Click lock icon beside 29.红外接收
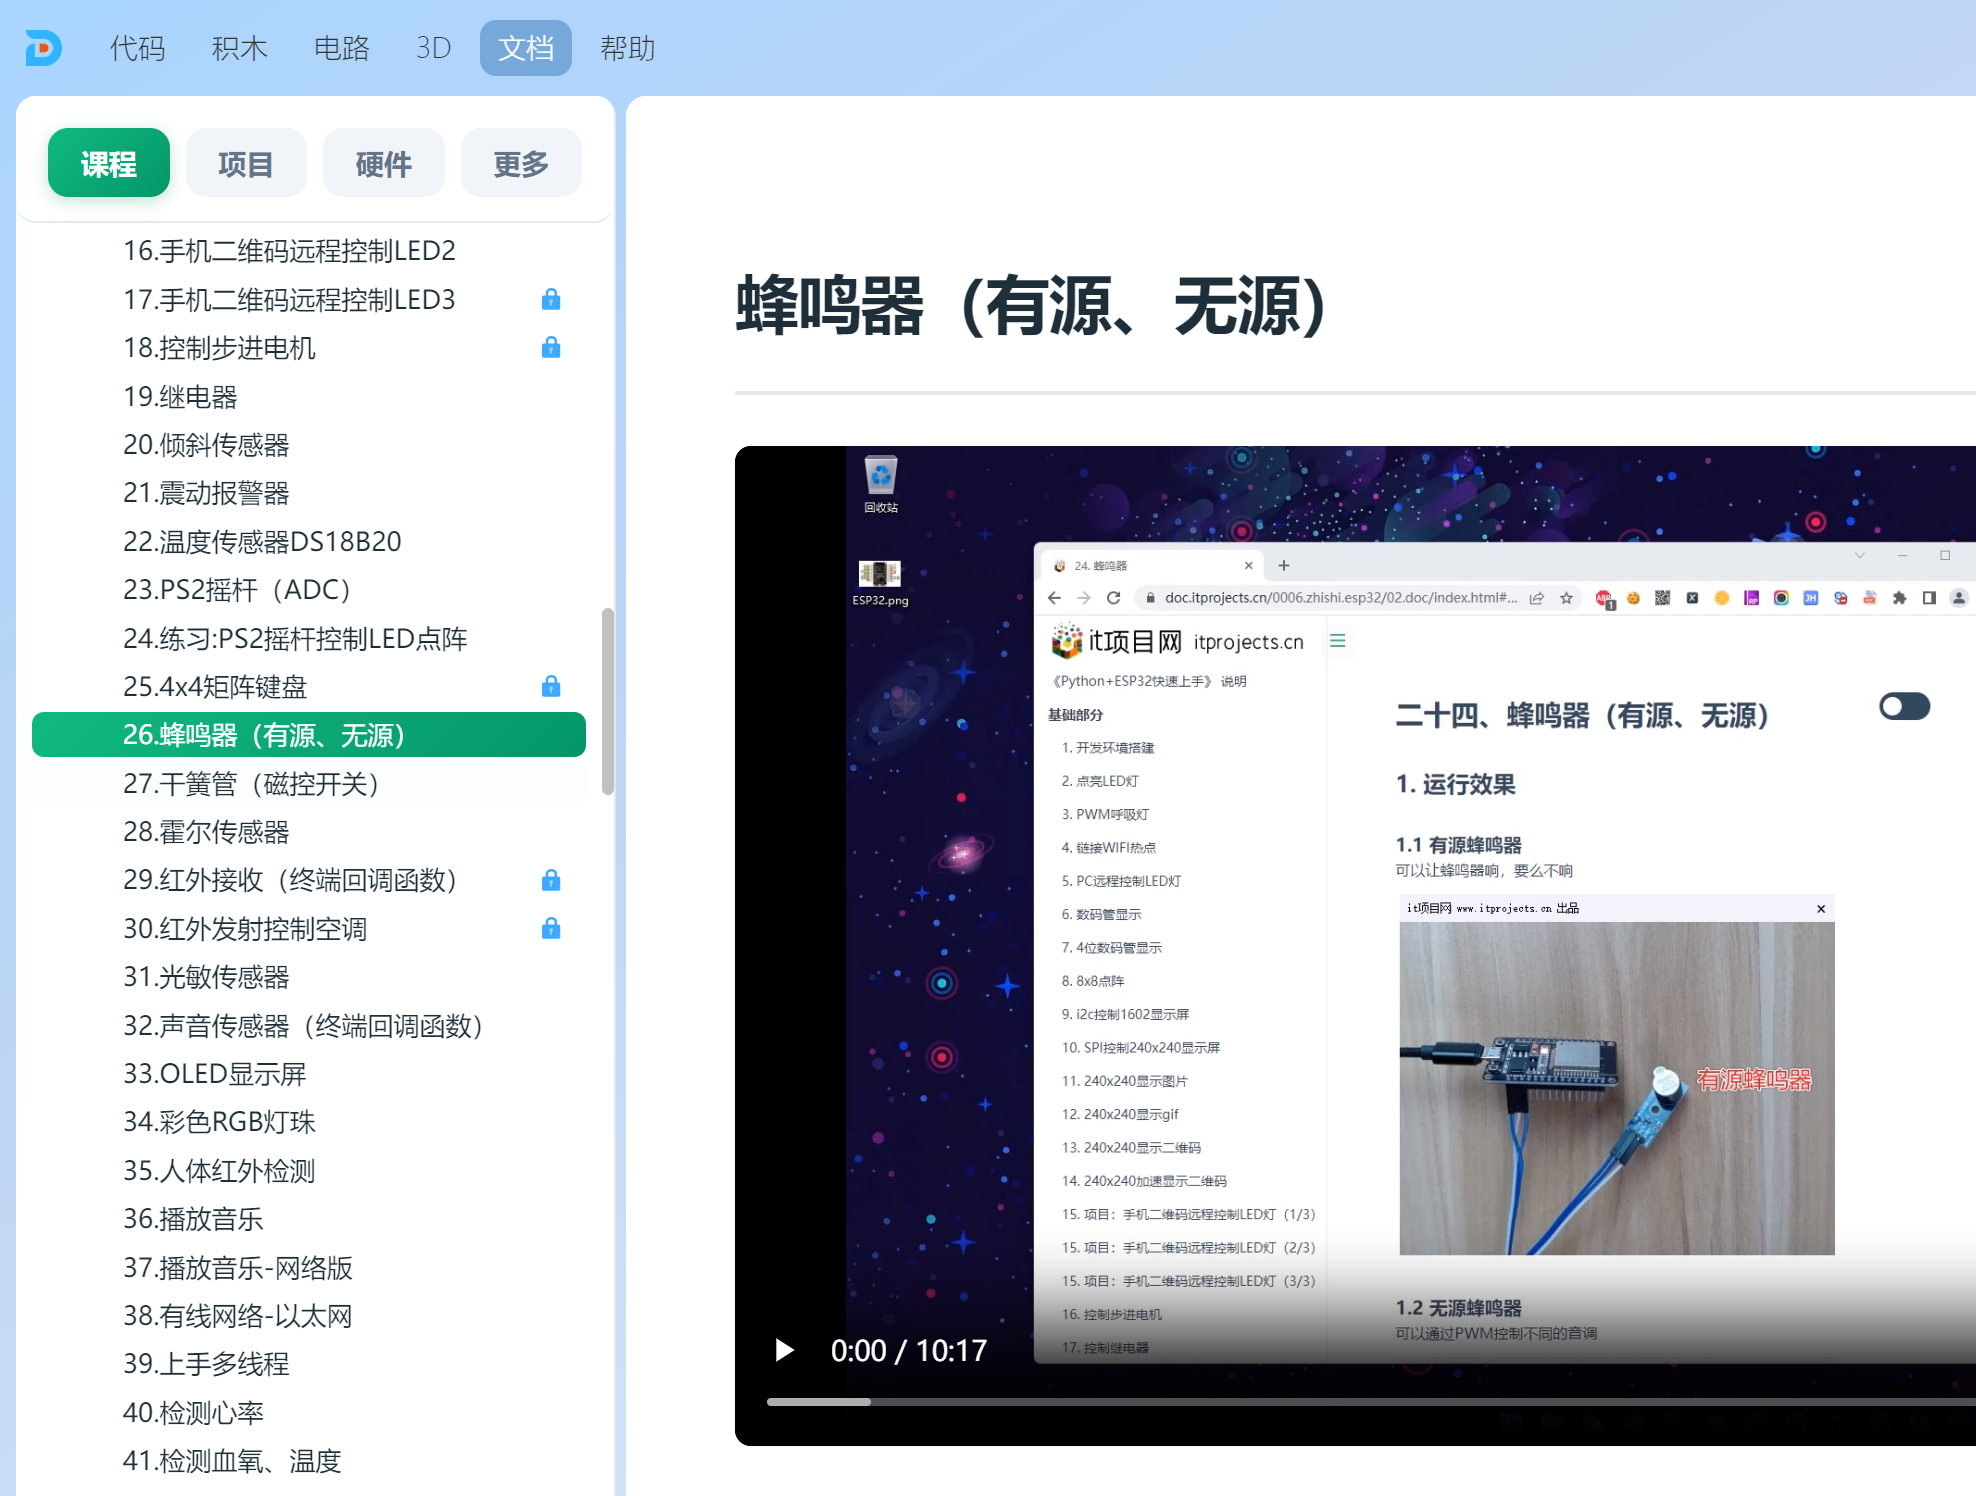 point(551,880)
